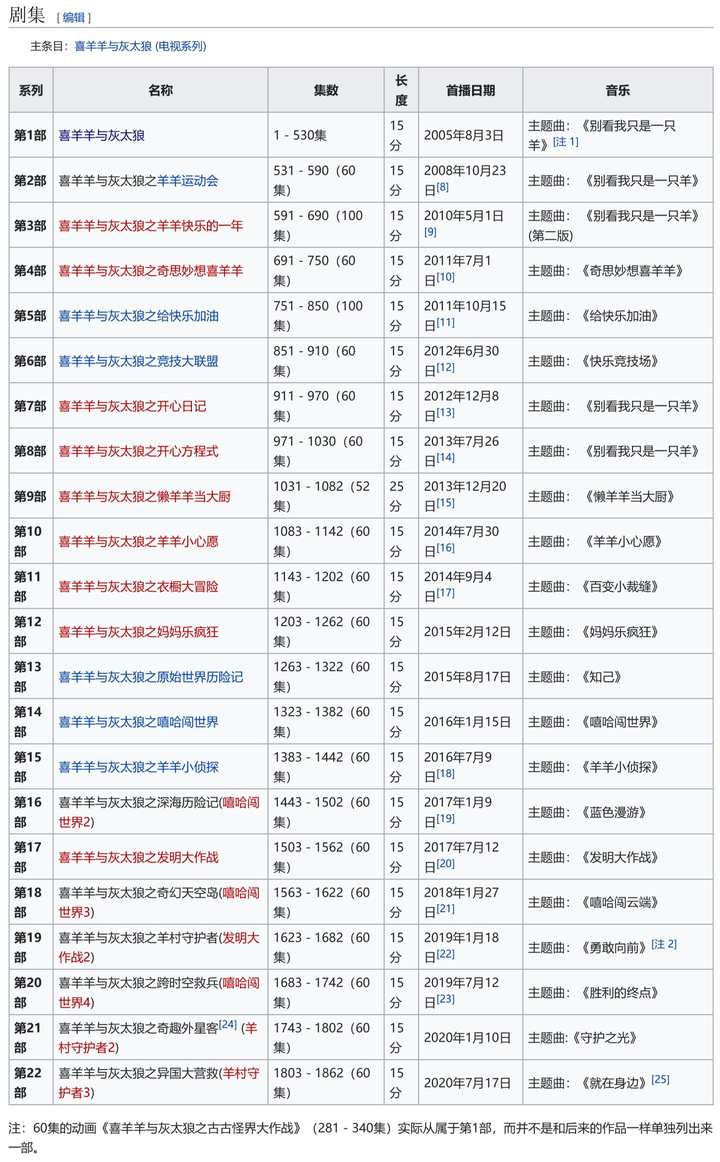
Task: Click reference [12] after 2012年6月30日
Action: (445, 368)
